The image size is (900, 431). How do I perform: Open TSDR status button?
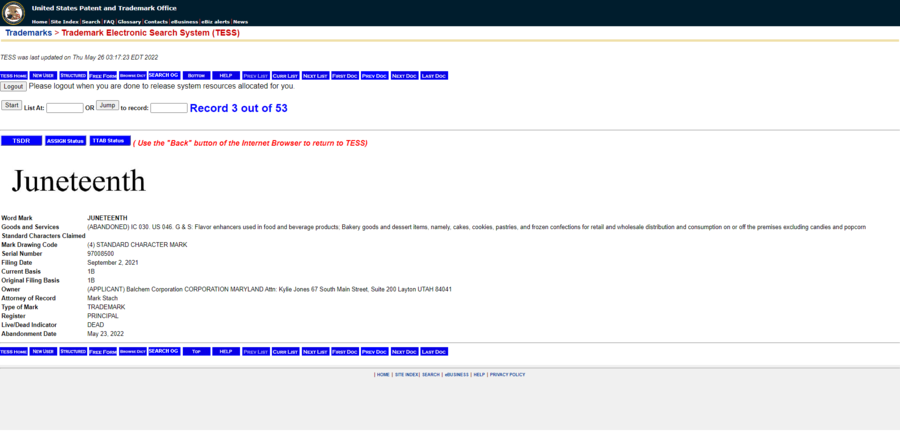click(x=22, y=141)
